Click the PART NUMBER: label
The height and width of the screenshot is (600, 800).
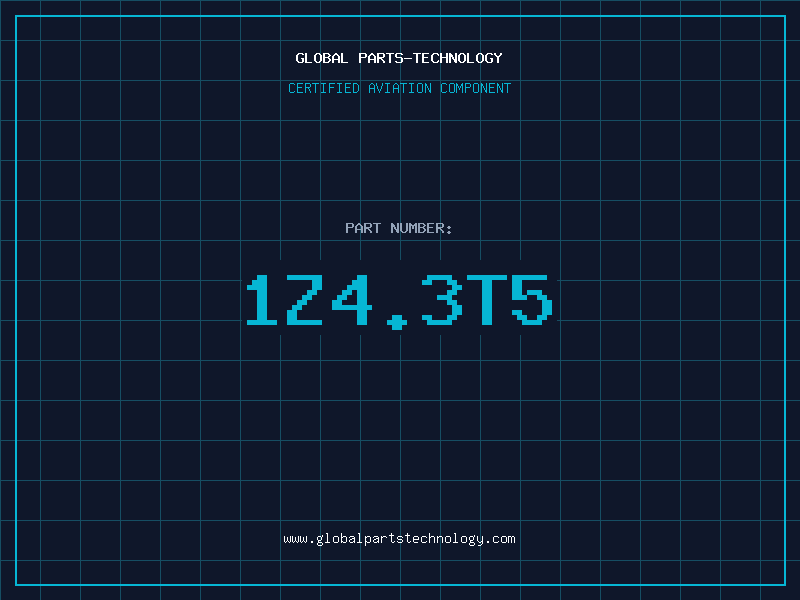click(x=398, y=228)
